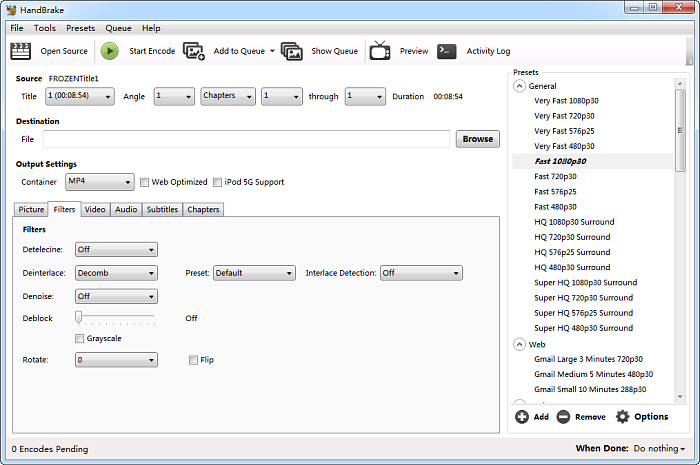Open the Denoise dropdown
Viewport: 700px width, 465px height.
coord(116,296)
